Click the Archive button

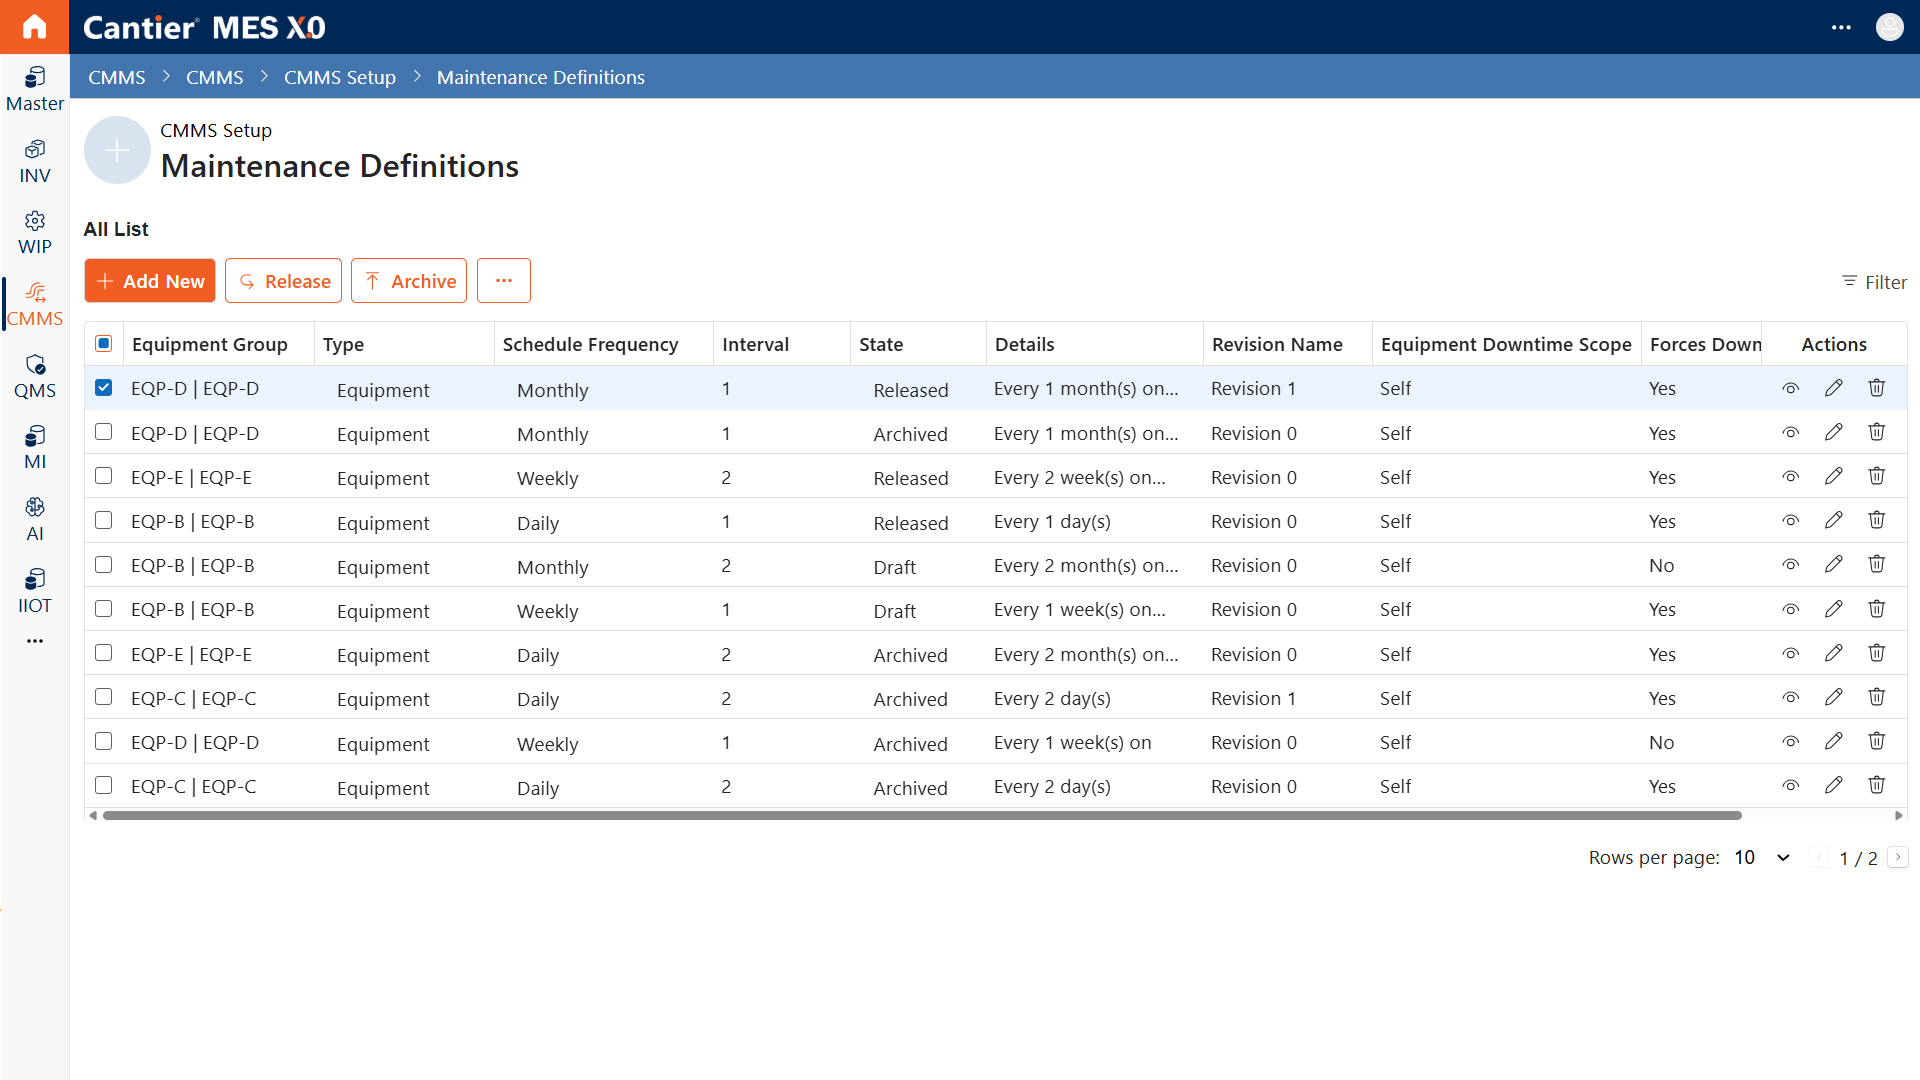(x=409, y=281)
